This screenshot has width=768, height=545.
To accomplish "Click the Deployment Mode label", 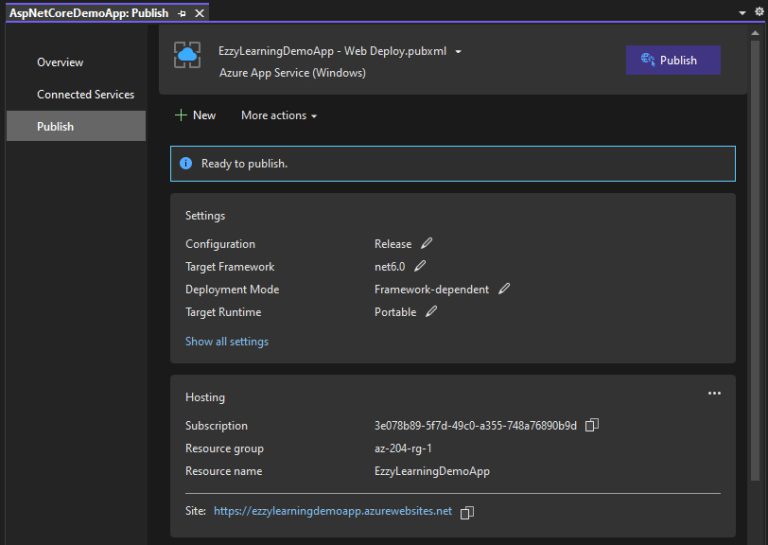I will point(232,289).
